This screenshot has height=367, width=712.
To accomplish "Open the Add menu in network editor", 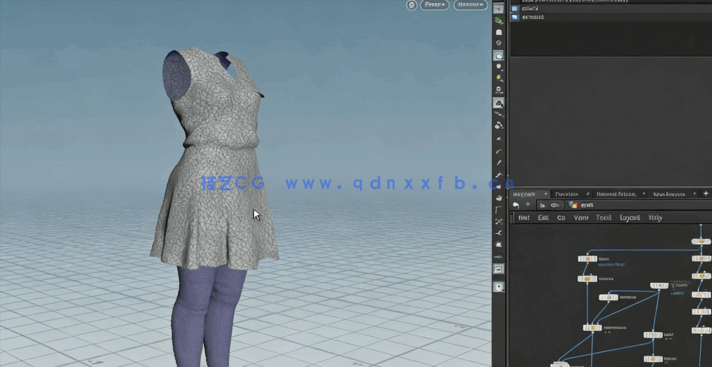I will (524, 218).
